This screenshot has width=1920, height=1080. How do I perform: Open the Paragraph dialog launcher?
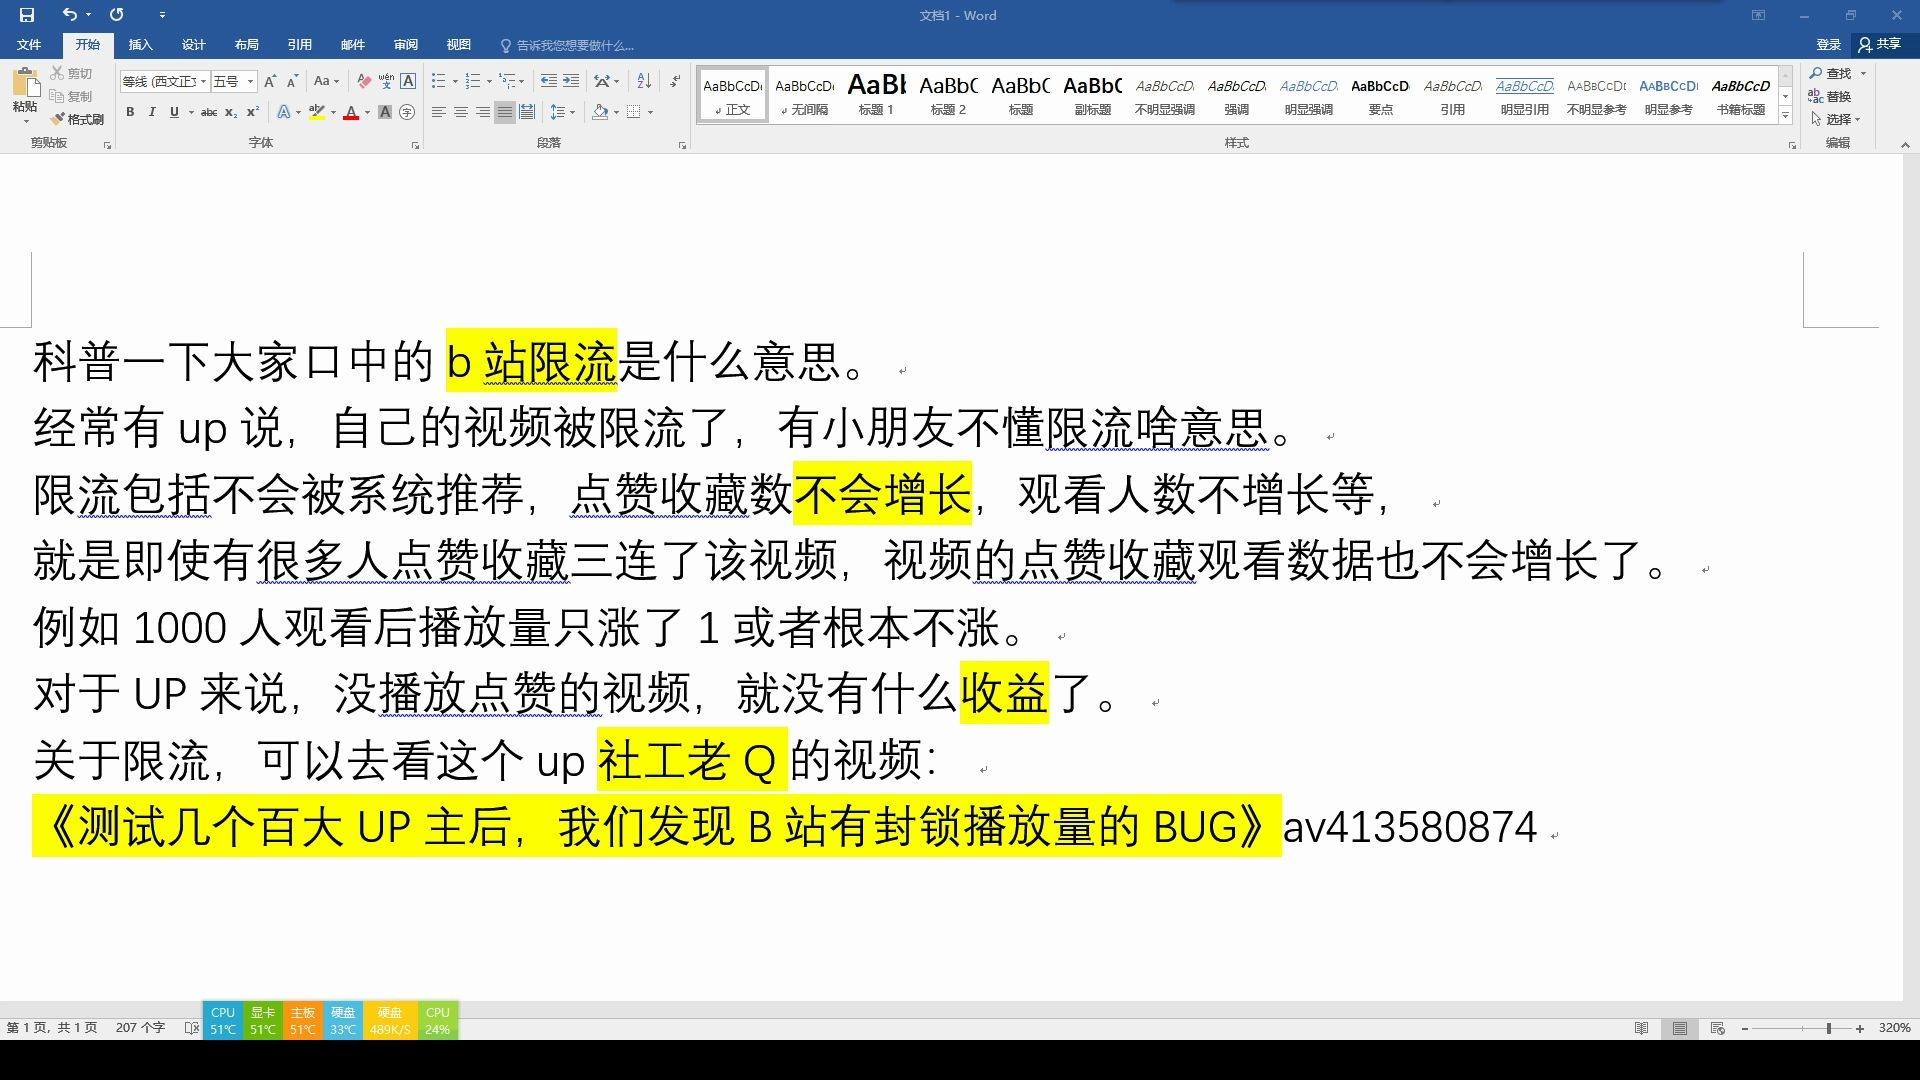pos(682,146)
